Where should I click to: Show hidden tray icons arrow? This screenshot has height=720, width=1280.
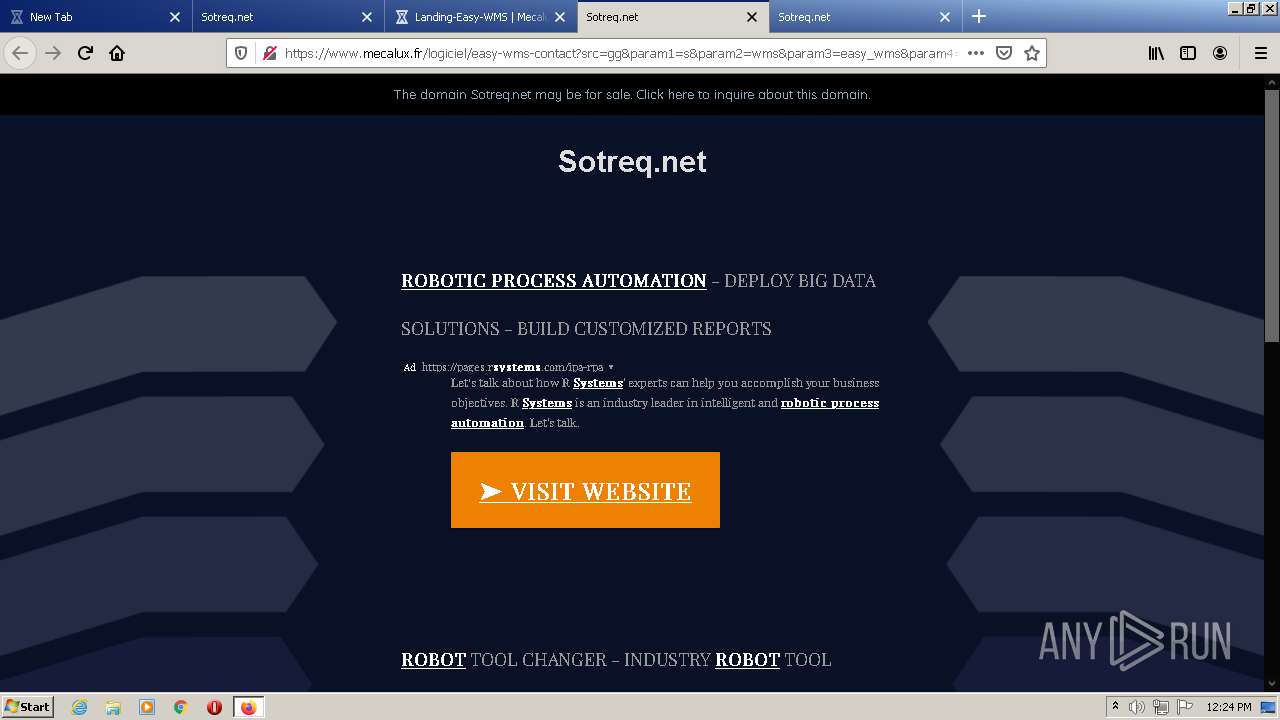pos(1115,707)
